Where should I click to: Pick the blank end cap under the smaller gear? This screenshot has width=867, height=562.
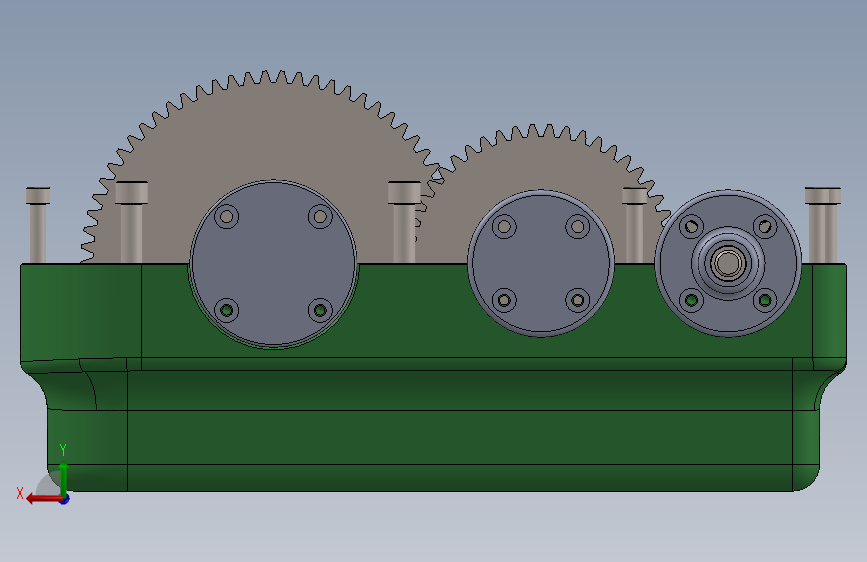(541, 263)
